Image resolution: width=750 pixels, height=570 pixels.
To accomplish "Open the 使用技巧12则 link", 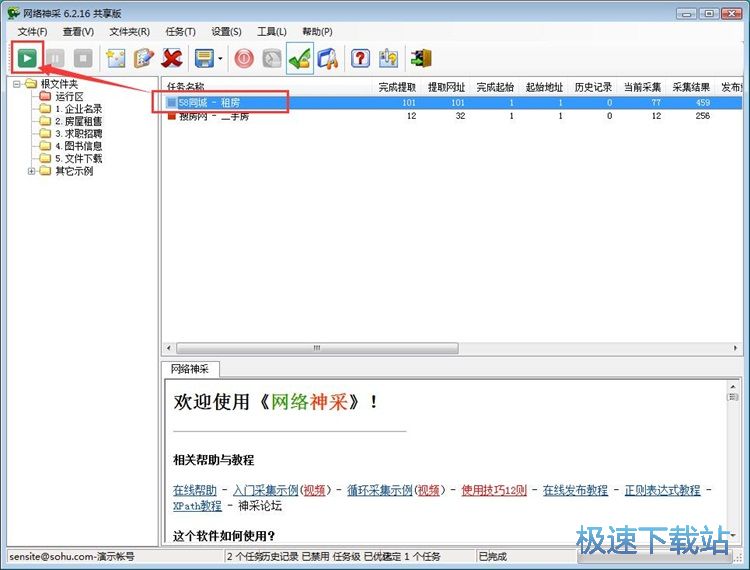I will tap(494, 490).
